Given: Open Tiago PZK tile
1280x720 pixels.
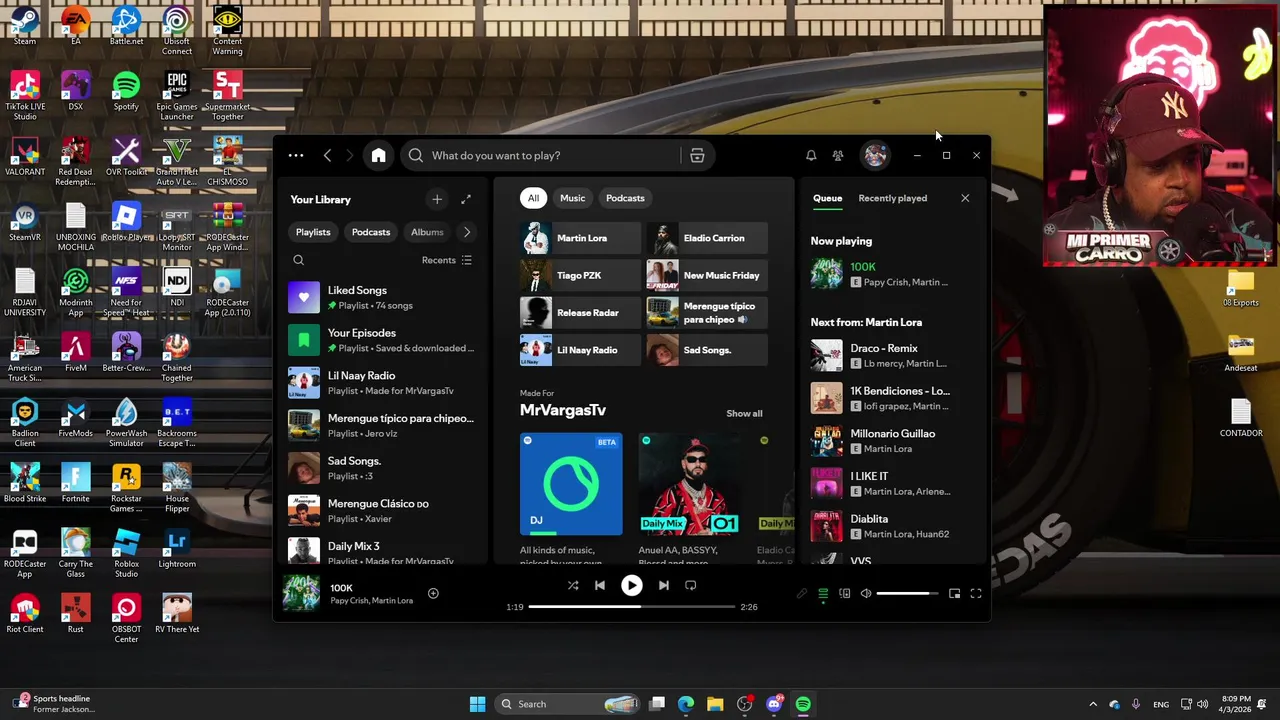Looking at the screenshot, I should (580, 275).
